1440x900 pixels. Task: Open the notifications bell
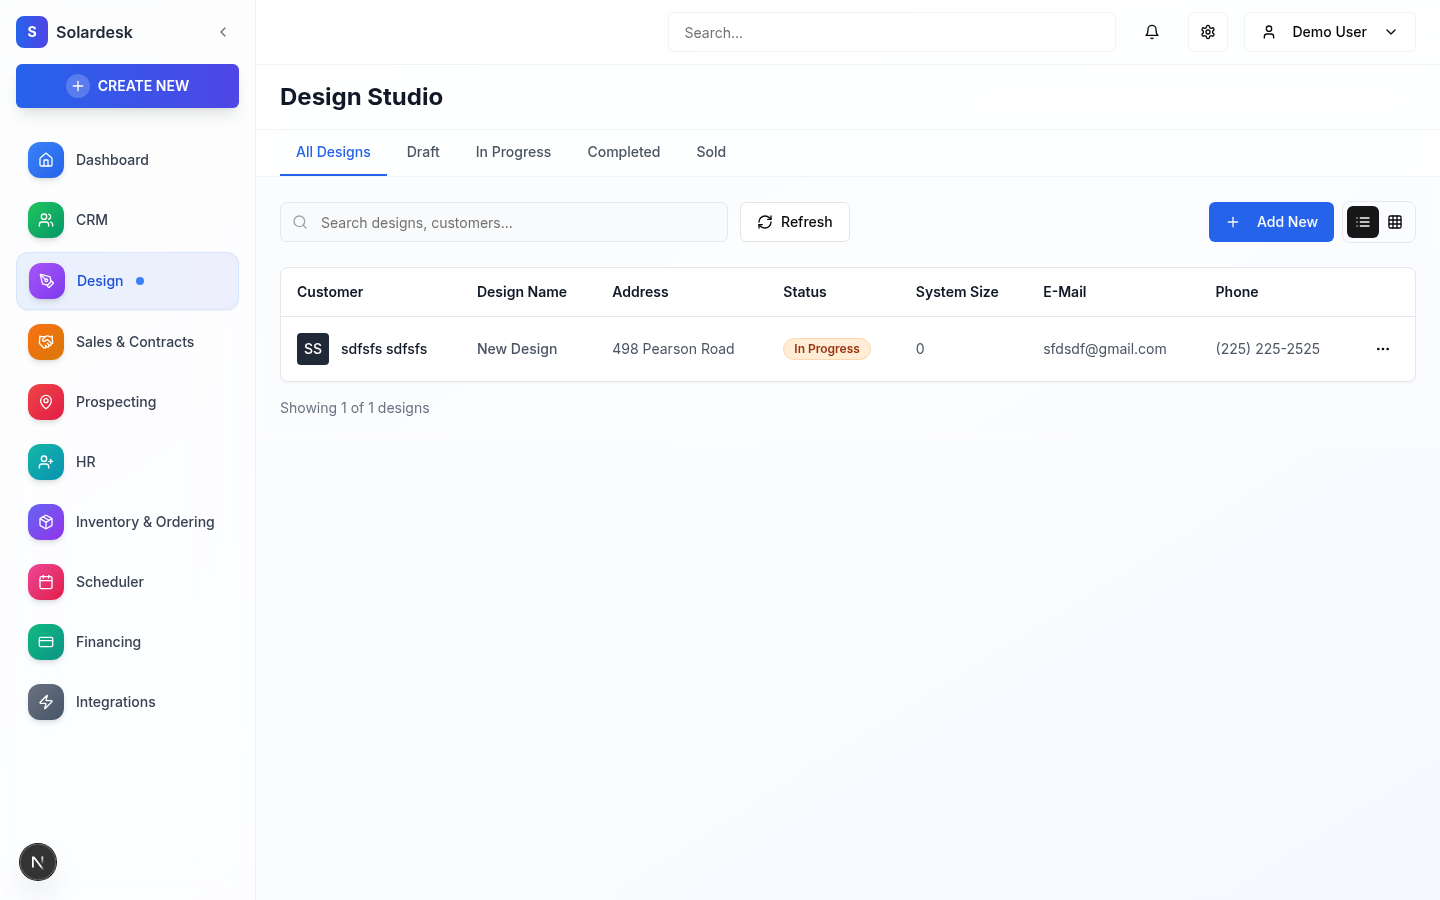[x=1152, y=31]
